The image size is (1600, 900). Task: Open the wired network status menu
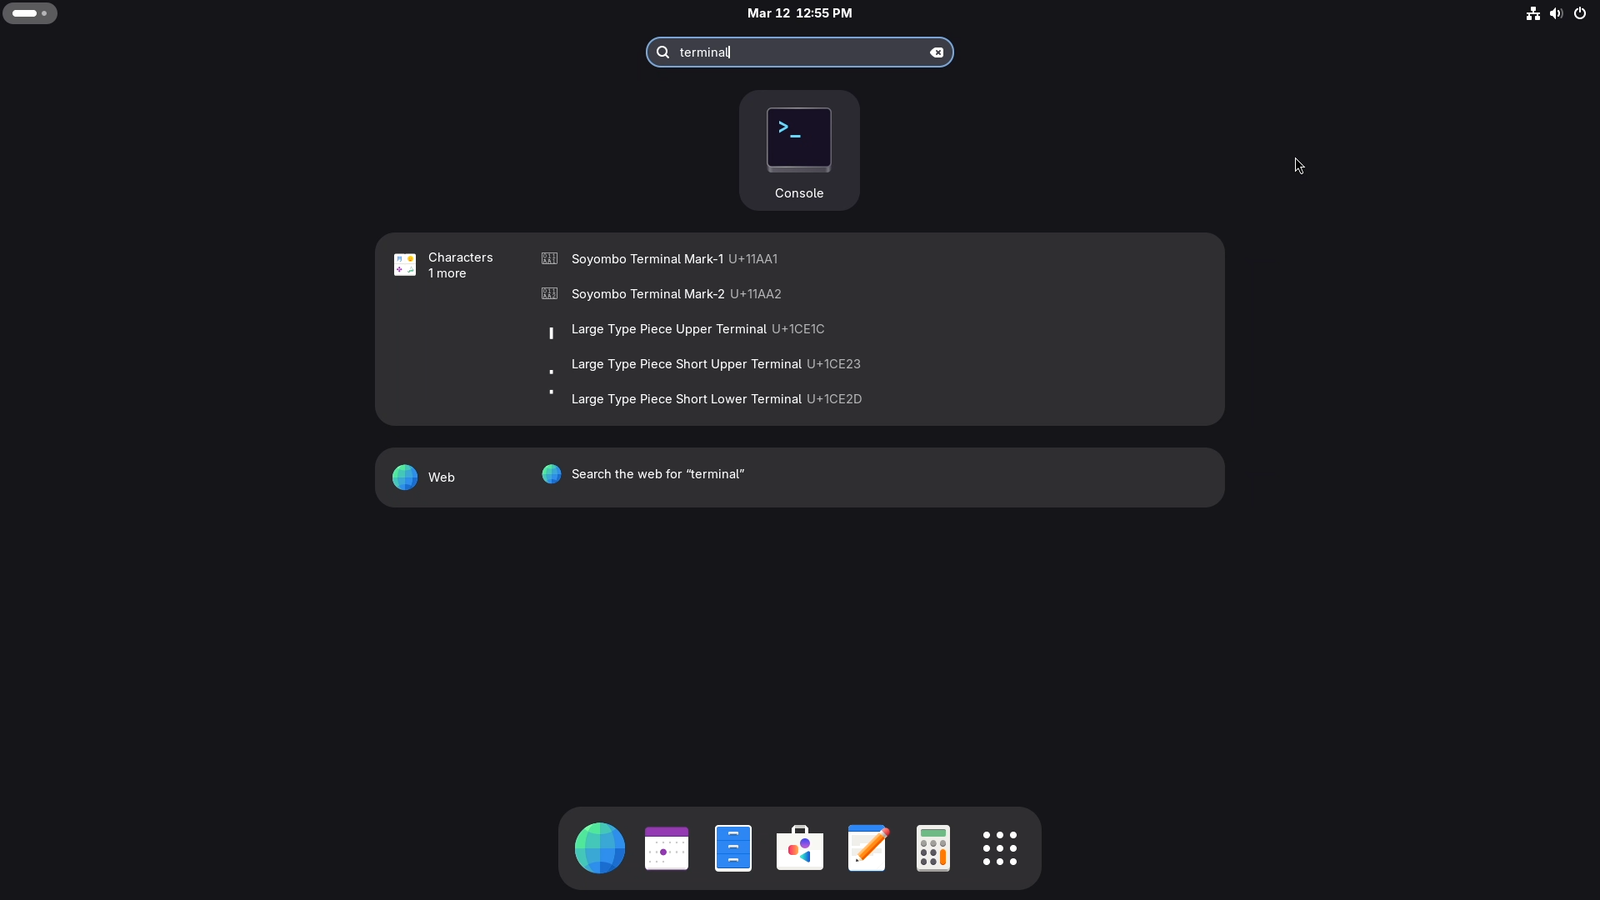click(x=1532, y=13)
